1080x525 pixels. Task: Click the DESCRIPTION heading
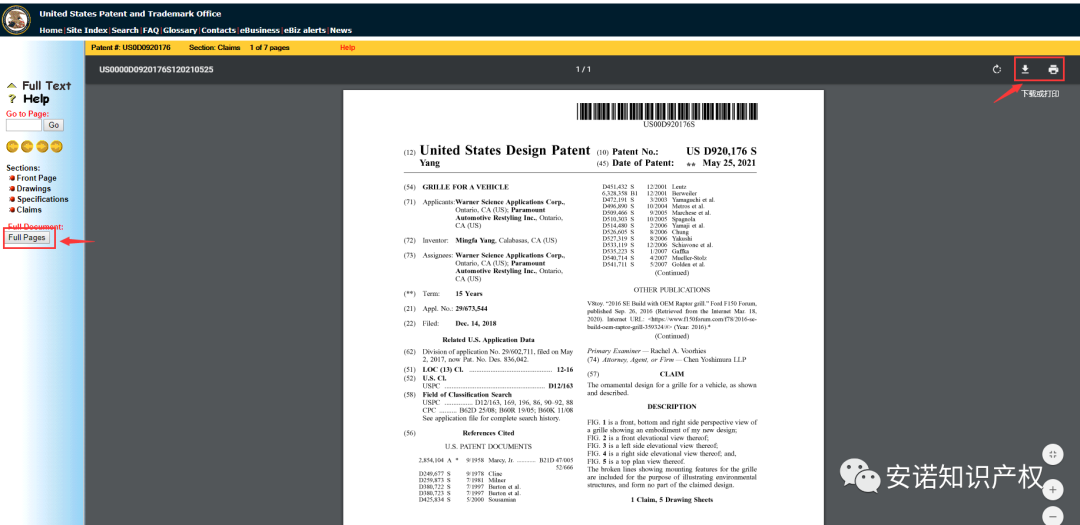[x=672, y=406]
